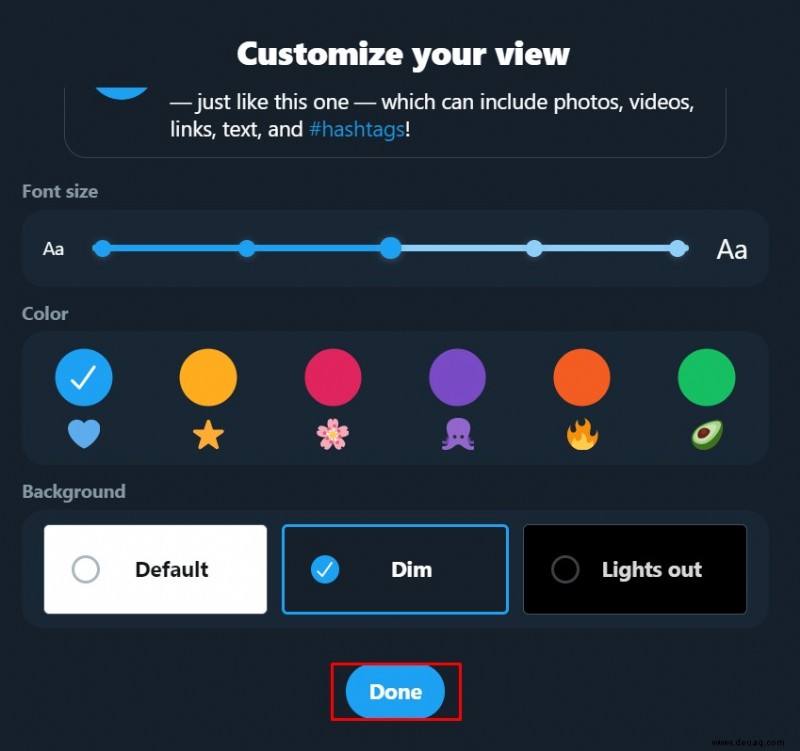800x751 pixels.
Task: Choose the cherry blossom emoji icon
Action: 333,434
